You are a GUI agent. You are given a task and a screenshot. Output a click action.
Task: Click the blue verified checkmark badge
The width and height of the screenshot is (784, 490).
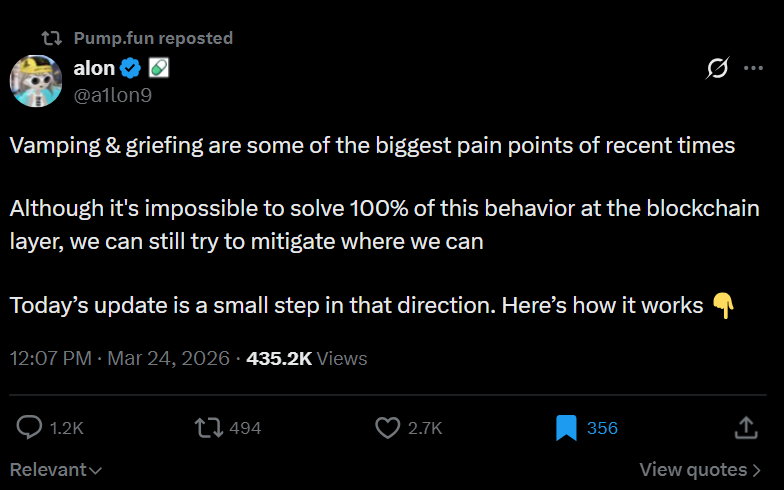(x=131, y=69)
